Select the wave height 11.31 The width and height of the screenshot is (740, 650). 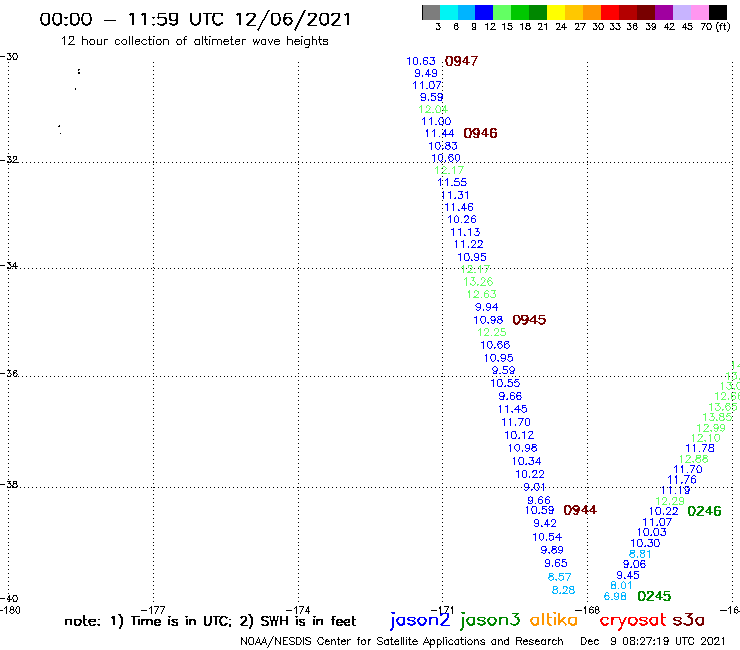pos(455,195)
